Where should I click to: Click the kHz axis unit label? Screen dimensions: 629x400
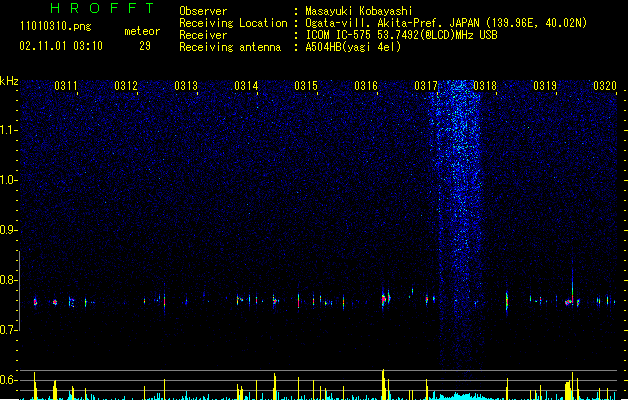coord(9,81)
